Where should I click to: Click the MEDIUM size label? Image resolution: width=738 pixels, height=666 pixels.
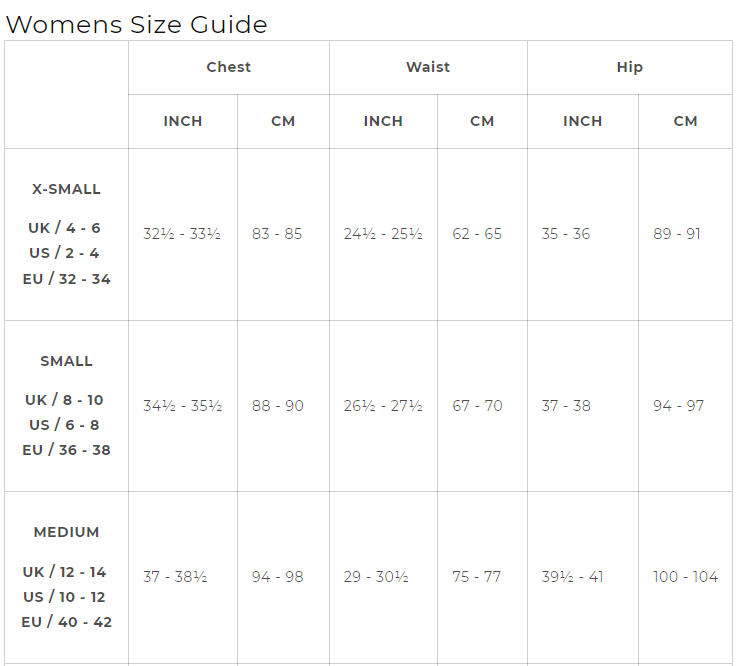[66, 532]
